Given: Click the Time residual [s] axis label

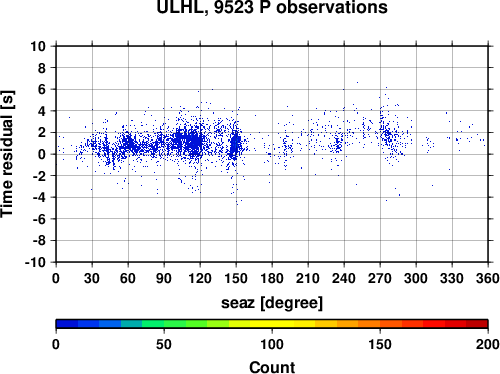Looking at the screenshot, I should pos(7,154).
